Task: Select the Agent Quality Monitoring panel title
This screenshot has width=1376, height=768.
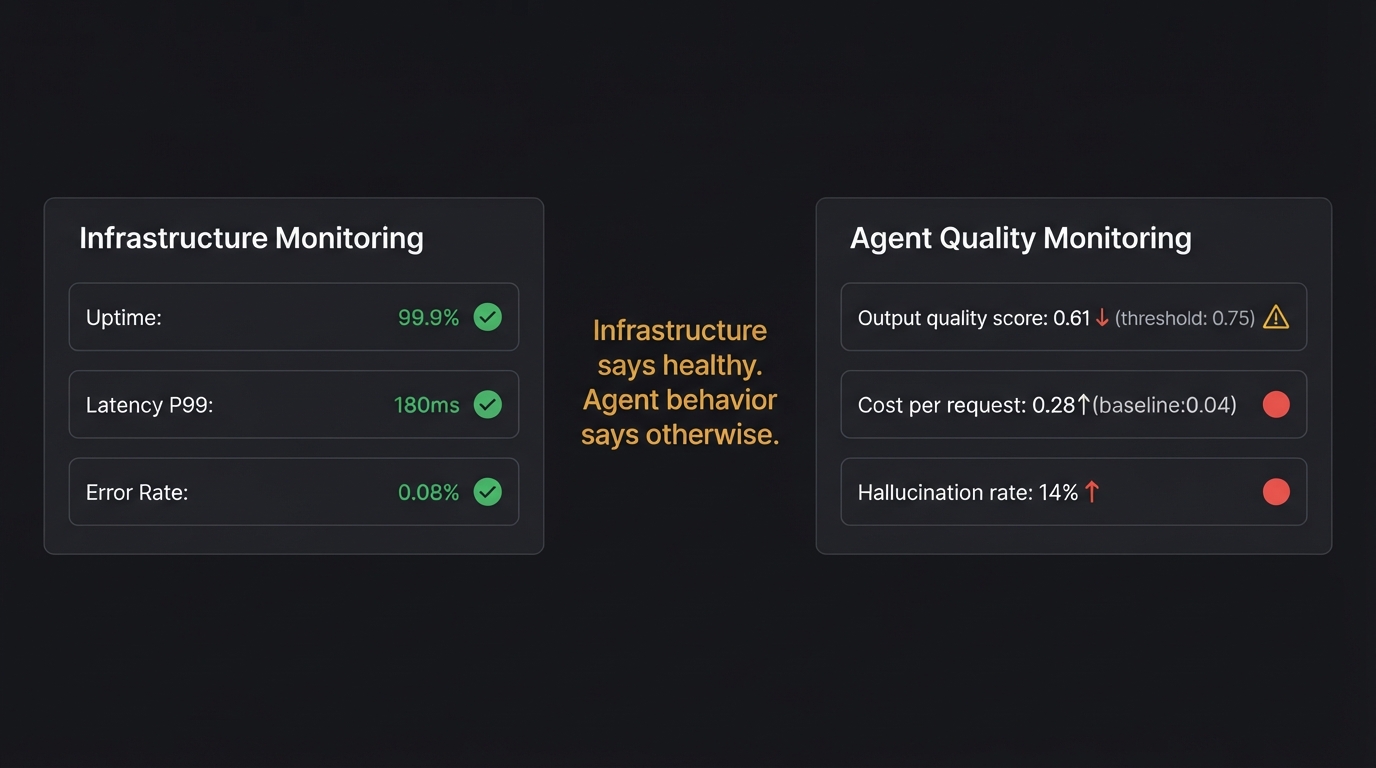Action: (x=1021, y=238)
